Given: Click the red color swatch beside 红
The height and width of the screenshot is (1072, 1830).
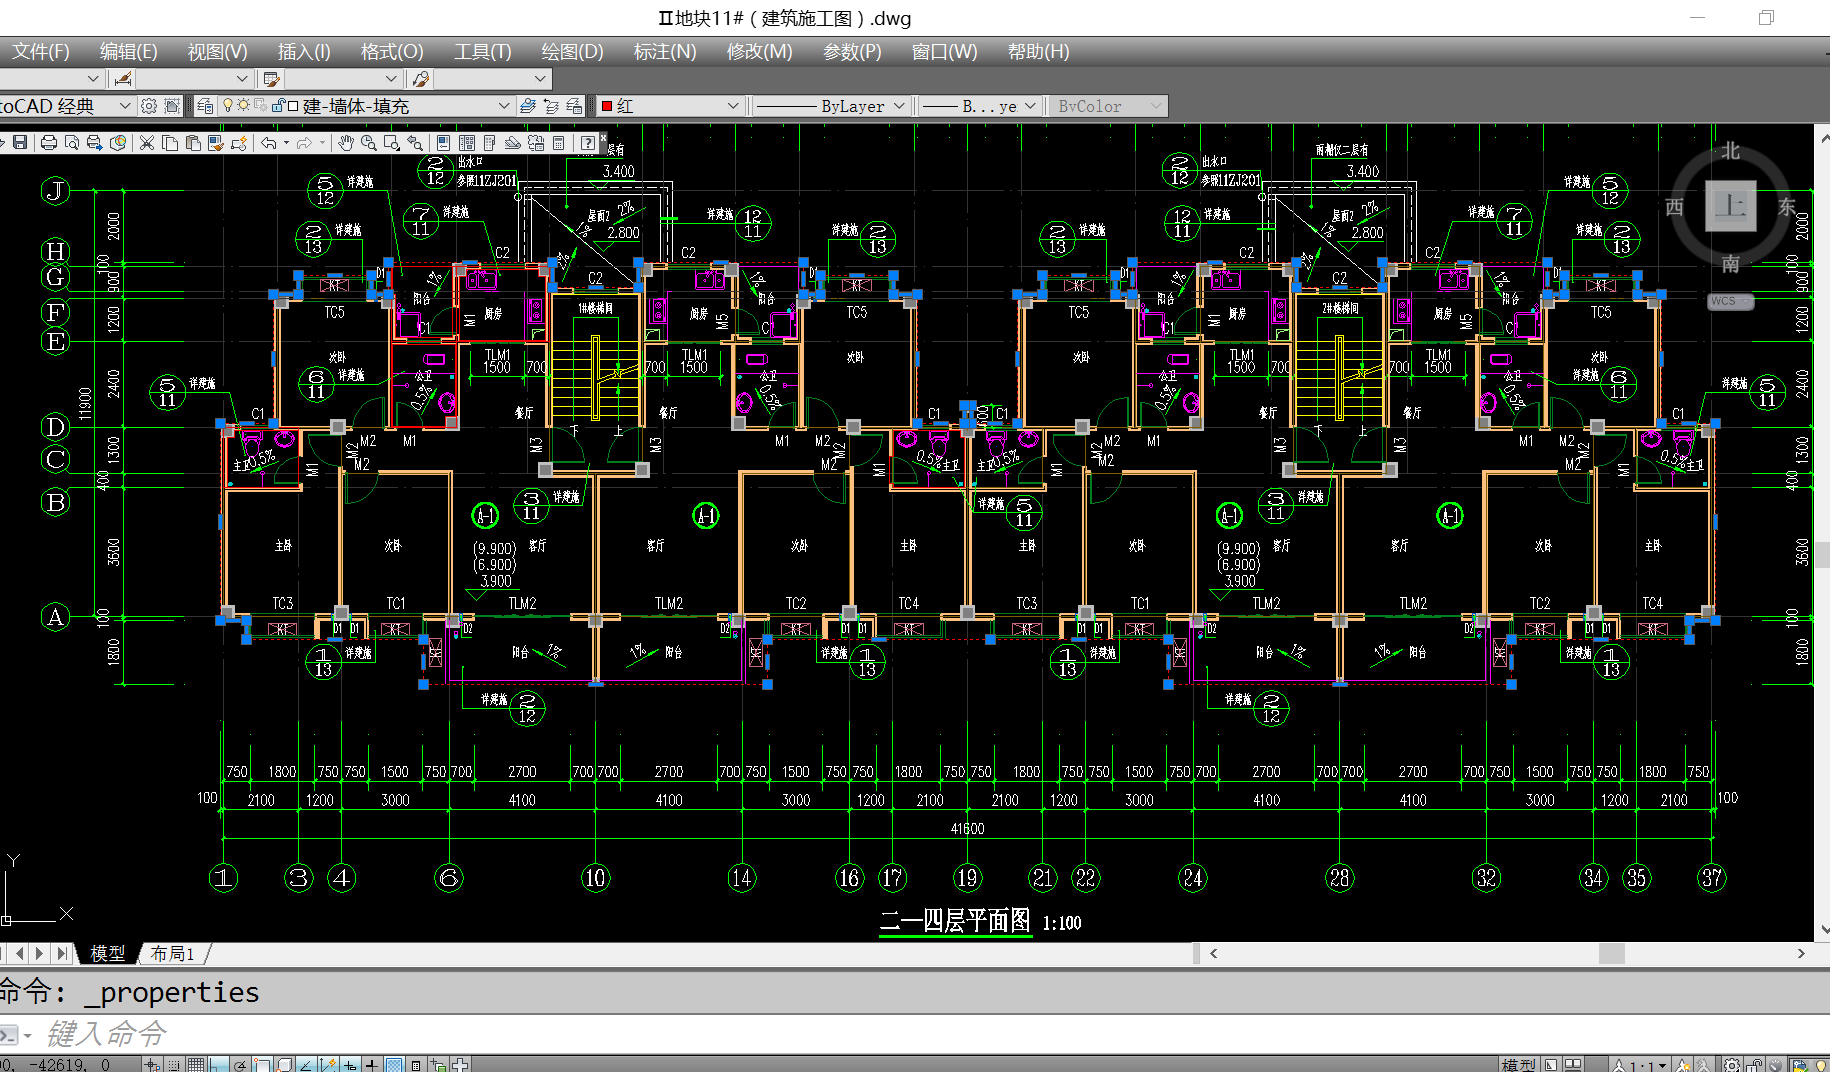Looking at the screenshot, I should [606, 106].
